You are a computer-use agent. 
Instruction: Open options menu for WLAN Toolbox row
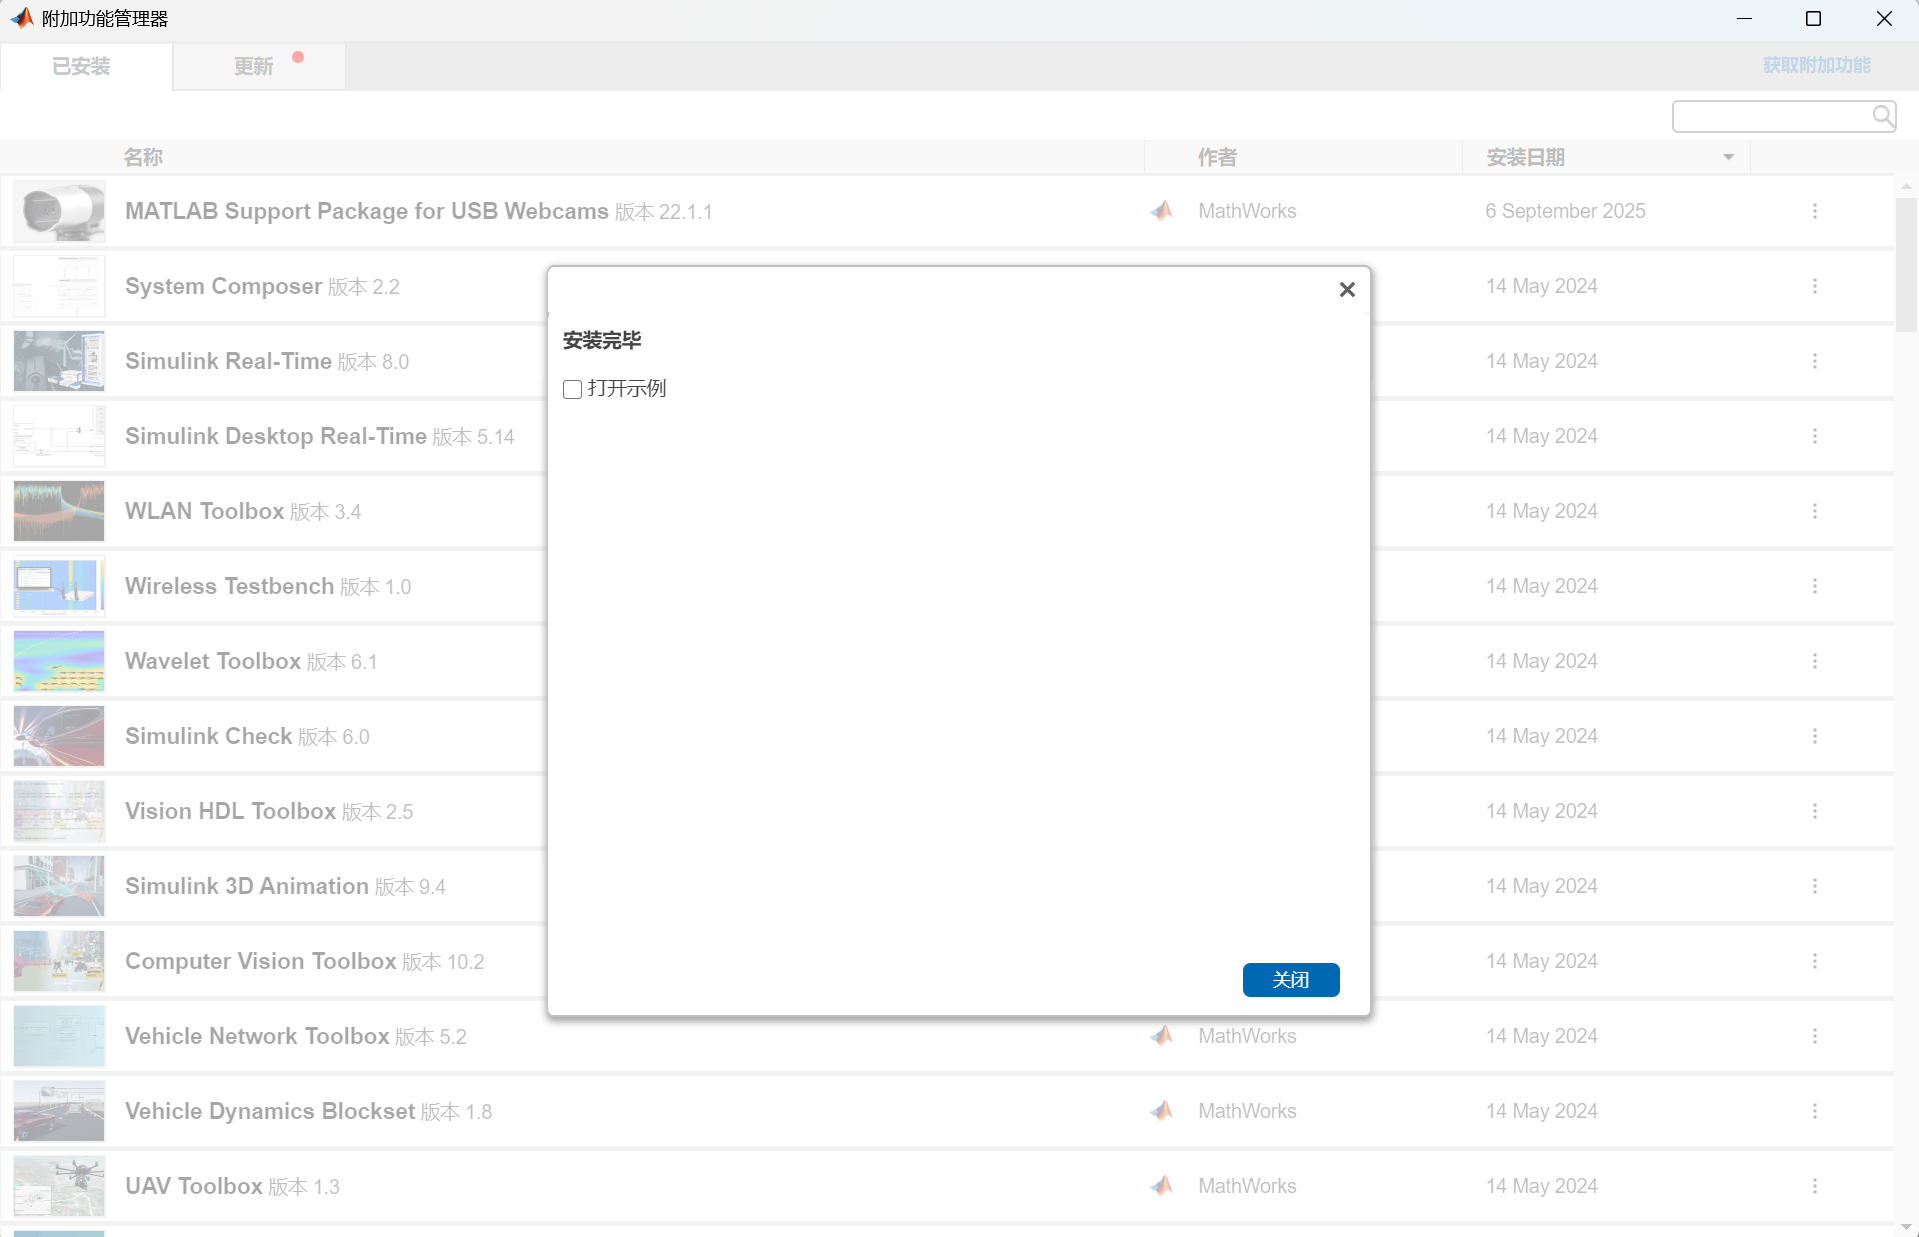[x=1814, y=511]
